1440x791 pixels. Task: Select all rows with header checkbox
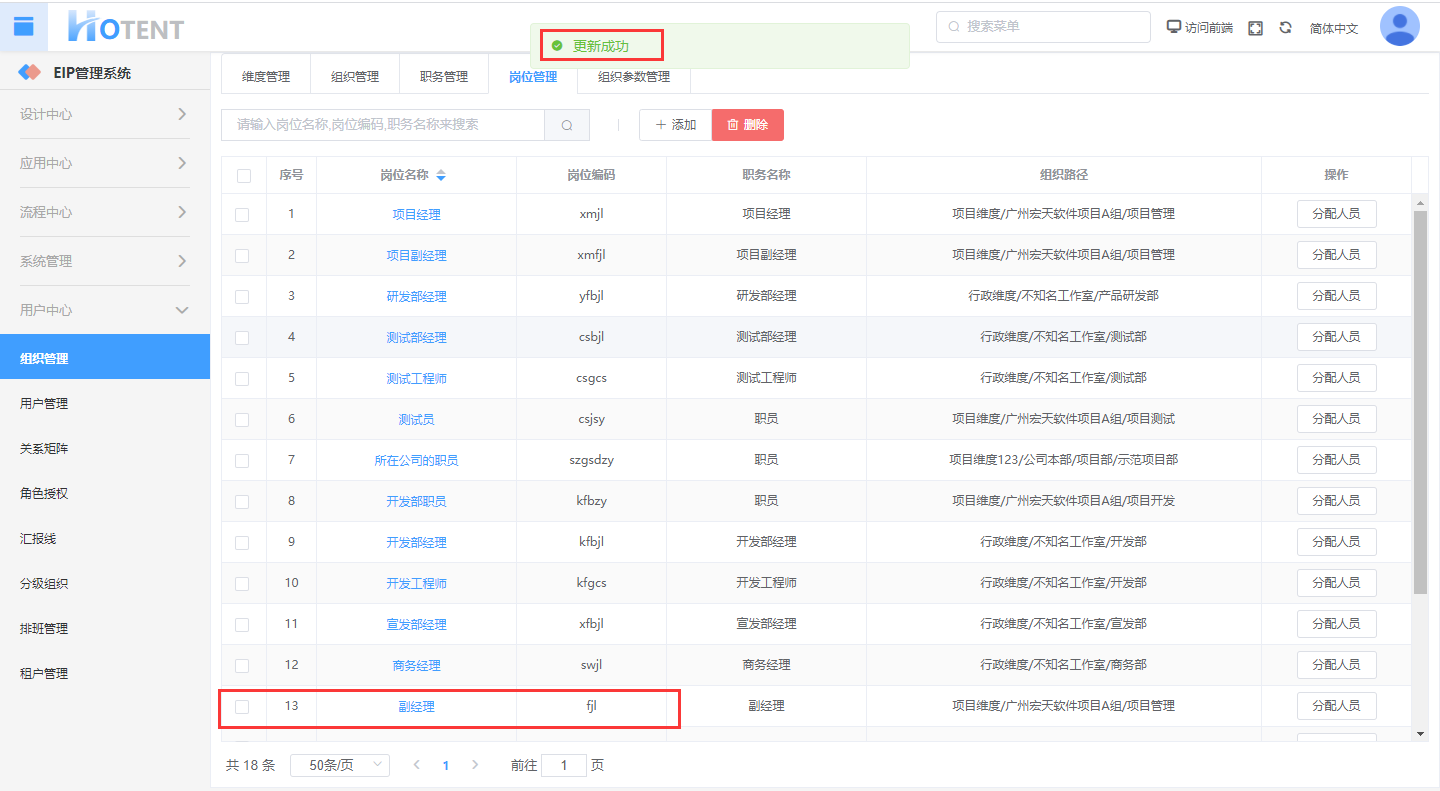coord(244,176)
